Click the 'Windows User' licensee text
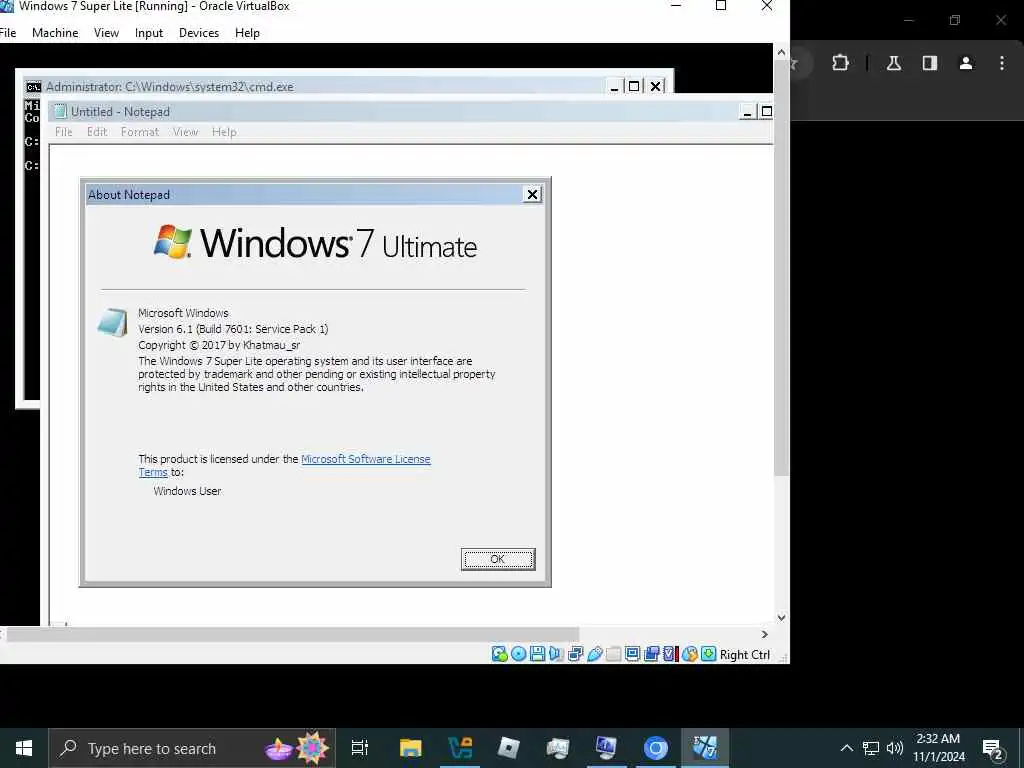Image resolution: width=1024 pixels, height=768 pixels. tap(187, 491)
